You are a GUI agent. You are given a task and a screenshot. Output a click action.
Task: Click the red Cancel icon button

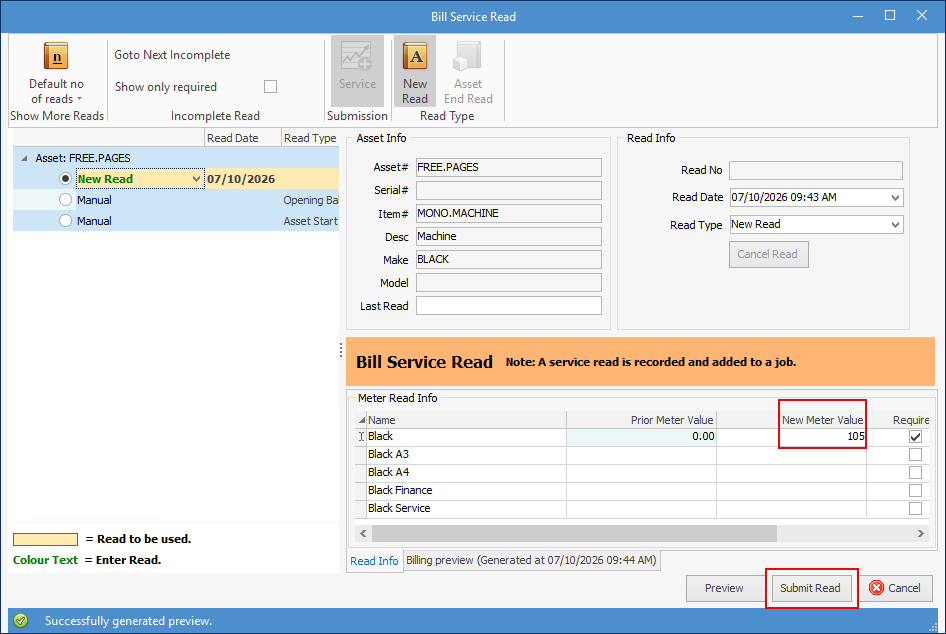pos(877,588)
